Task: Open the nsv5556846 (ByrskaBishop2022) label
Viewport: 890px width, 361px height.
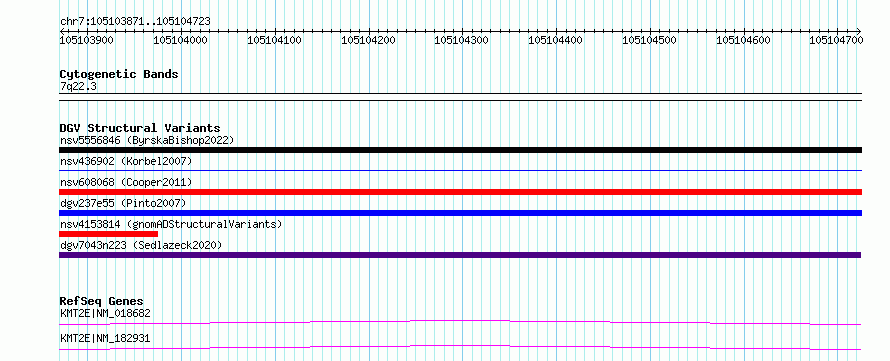Action: coord(147,140)
